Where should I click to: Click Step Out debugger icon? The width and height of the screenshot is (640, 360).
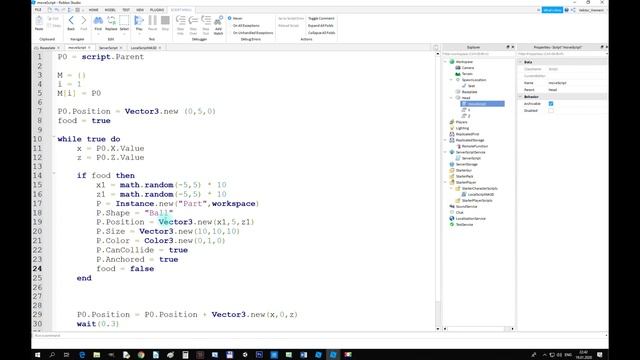coord(206,20)
